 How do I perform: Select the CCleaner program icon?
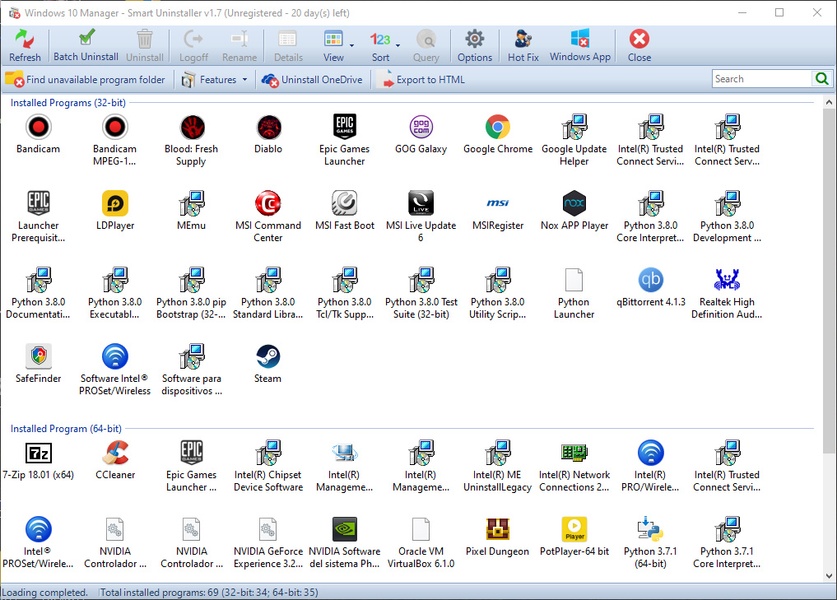116,453
